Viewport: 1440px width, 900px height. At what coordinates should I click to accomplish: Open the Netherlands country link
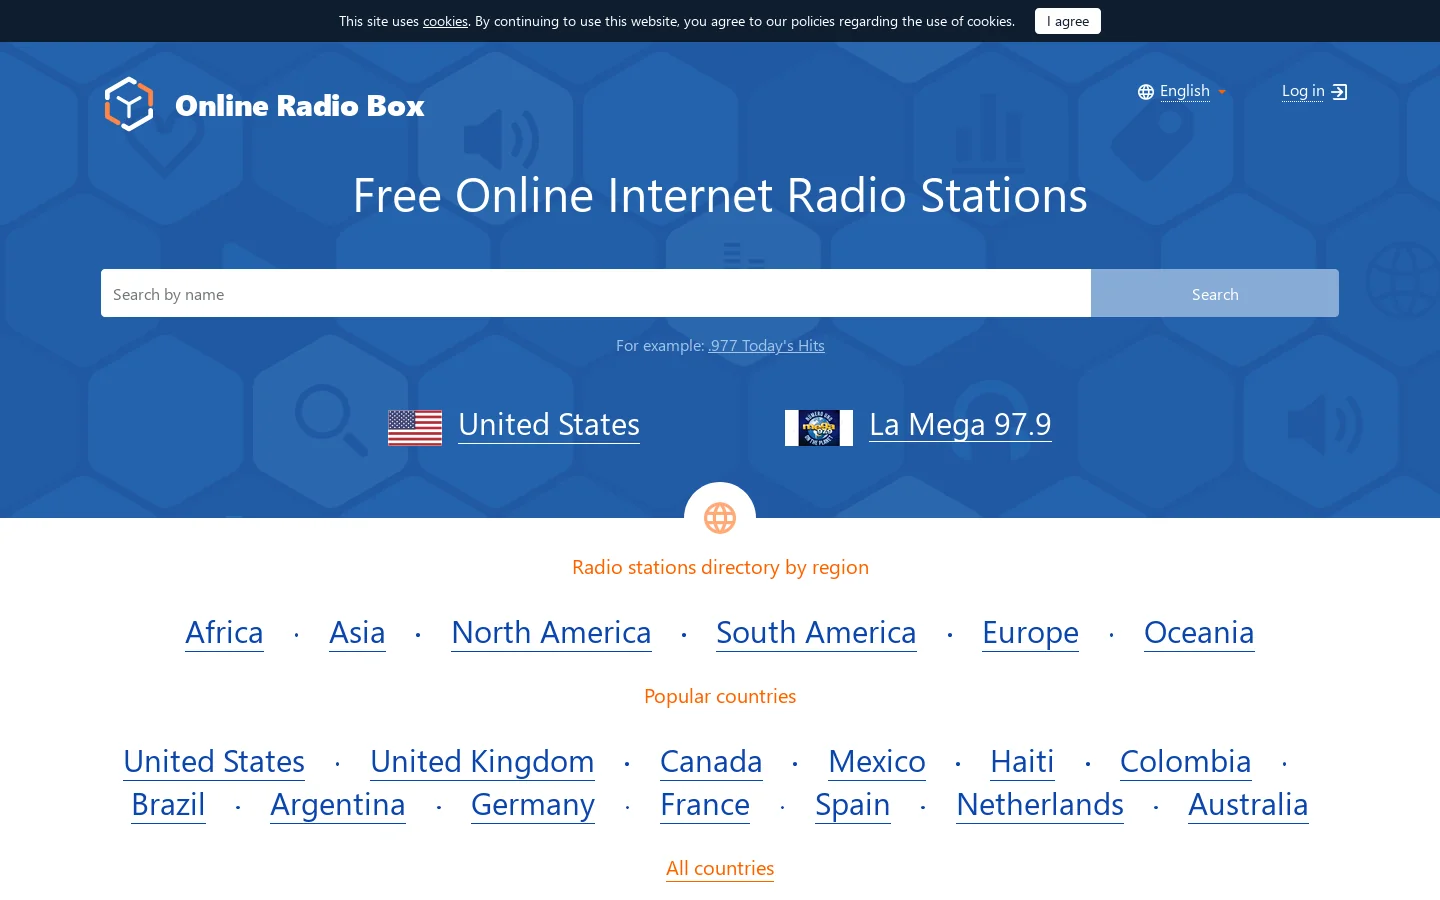click(1040, 804)
